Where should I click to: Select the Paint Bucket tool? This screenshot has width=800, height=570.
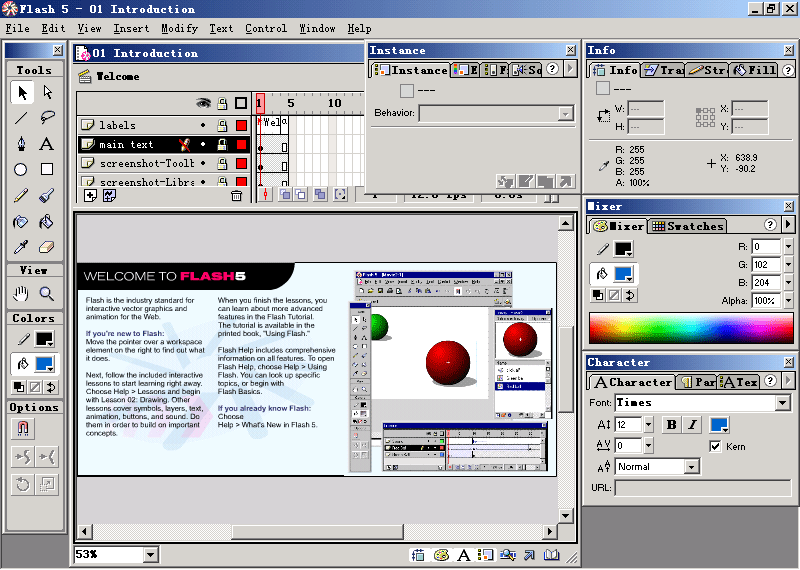coord(47,221)
